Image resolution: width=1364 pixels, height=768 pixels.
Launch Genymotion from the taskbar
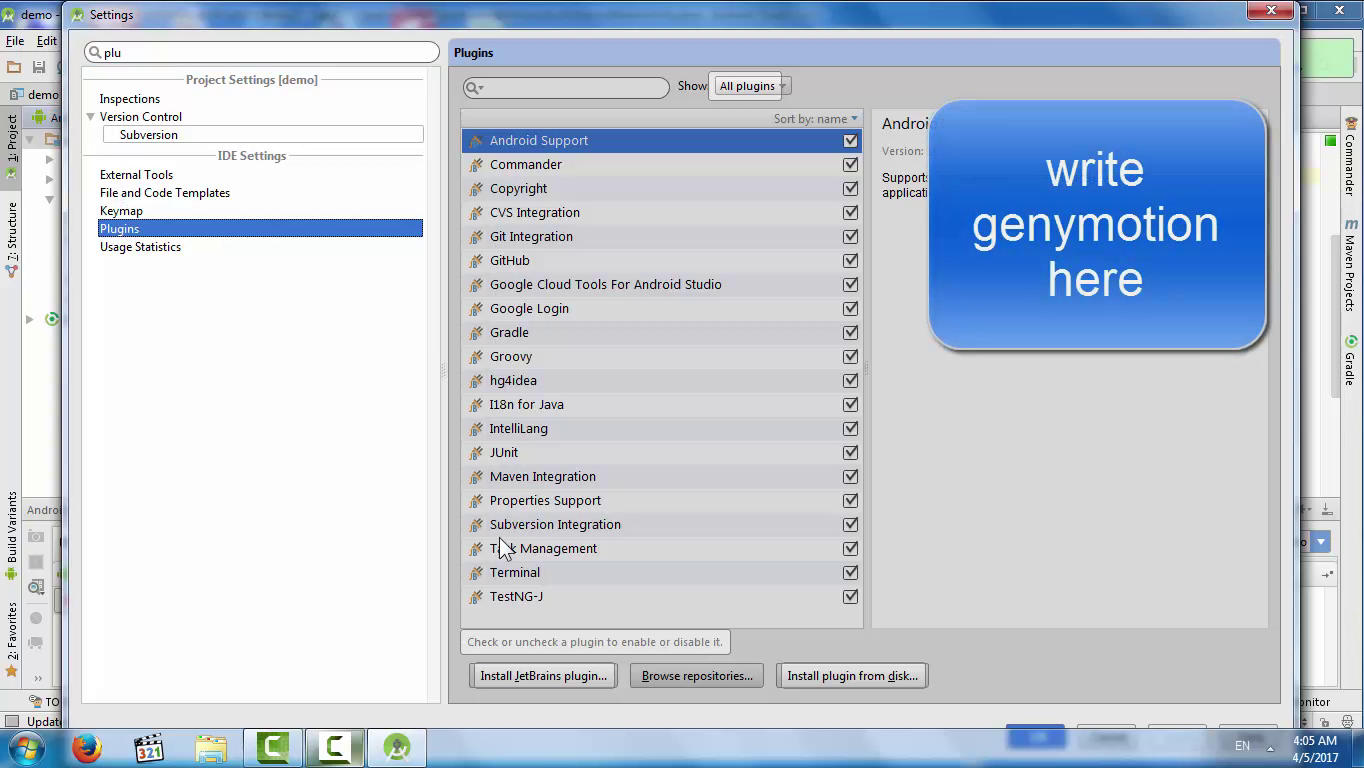click(x=396, y=746)
